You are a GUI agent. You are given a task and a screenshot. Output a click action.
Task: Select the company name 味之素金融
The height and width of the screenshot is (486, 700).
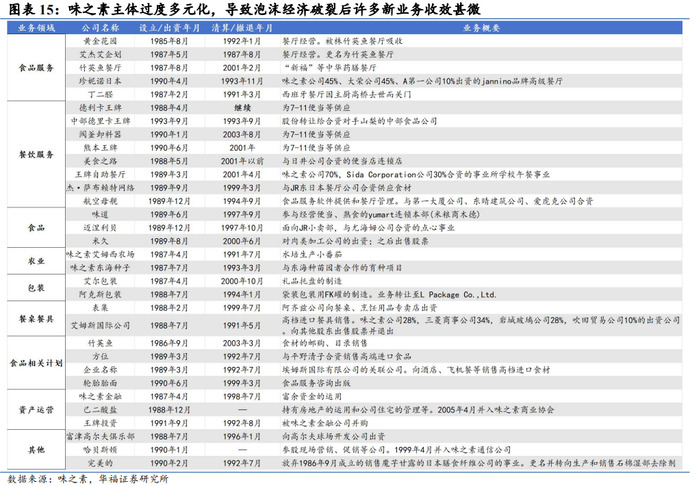(100, 397)
